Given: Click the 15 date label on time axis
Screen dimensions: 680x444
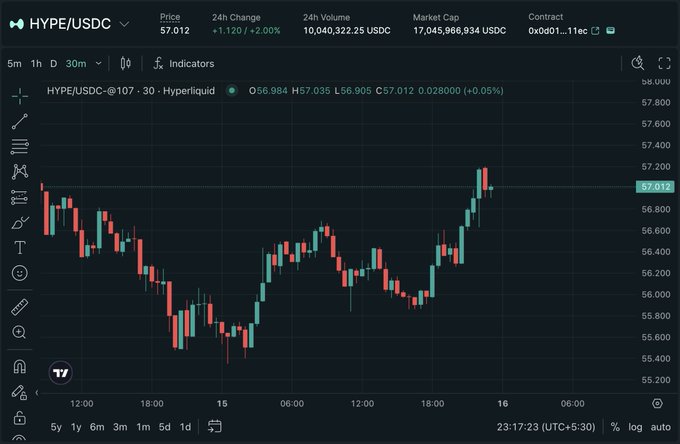Looking at the screenshot, I should [x=222, y=404].
